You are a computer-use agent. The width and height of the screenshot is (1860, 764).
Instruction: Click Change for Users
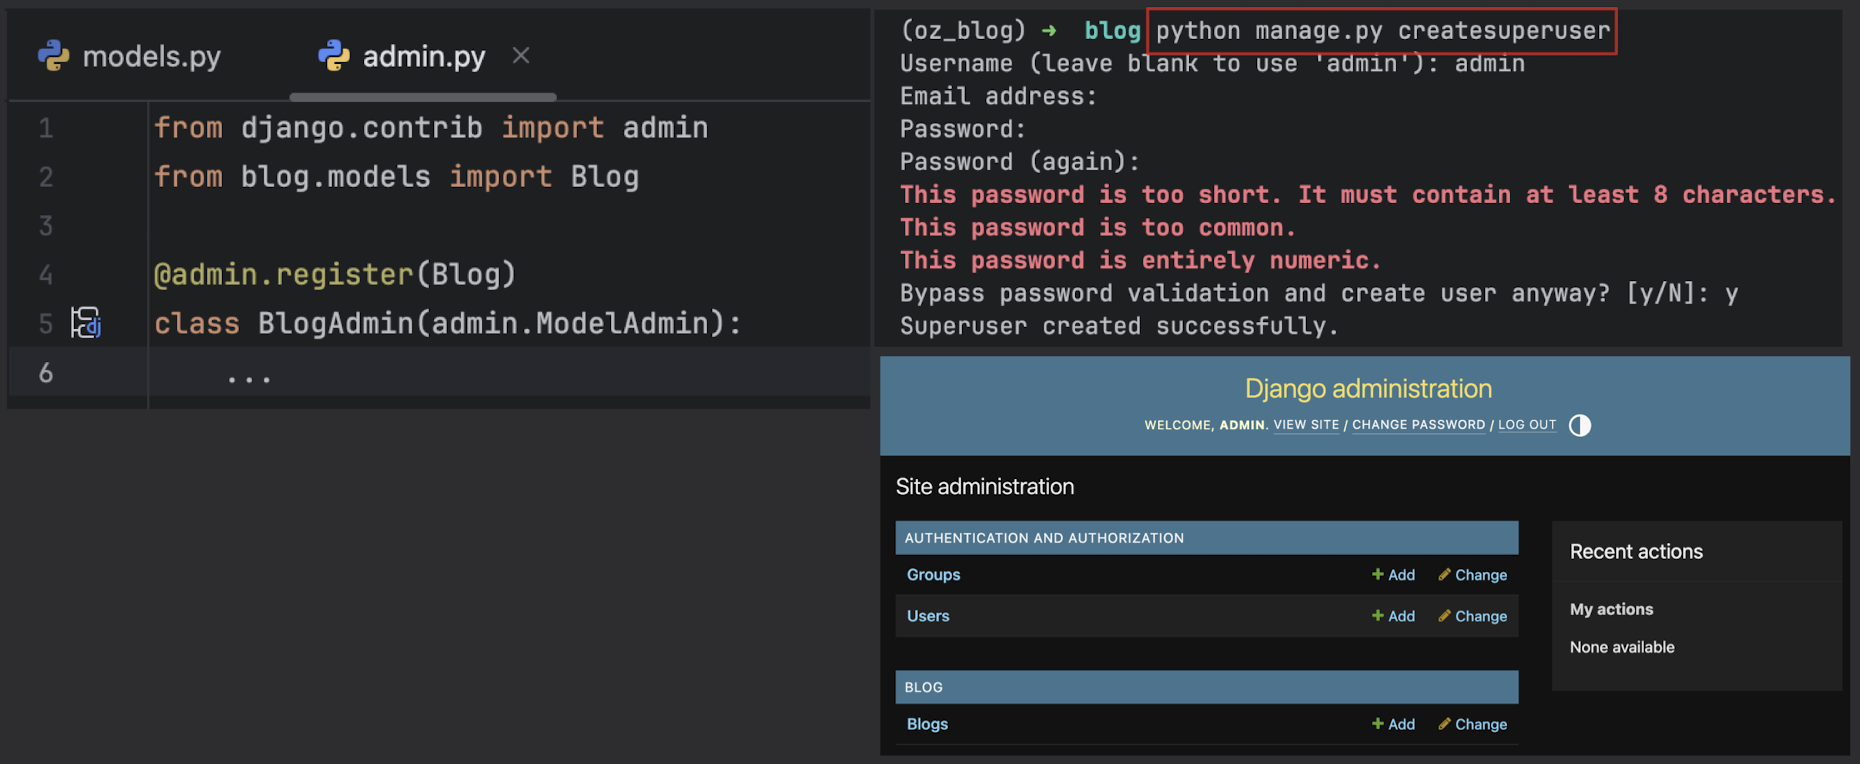(x=1472, y=616)
